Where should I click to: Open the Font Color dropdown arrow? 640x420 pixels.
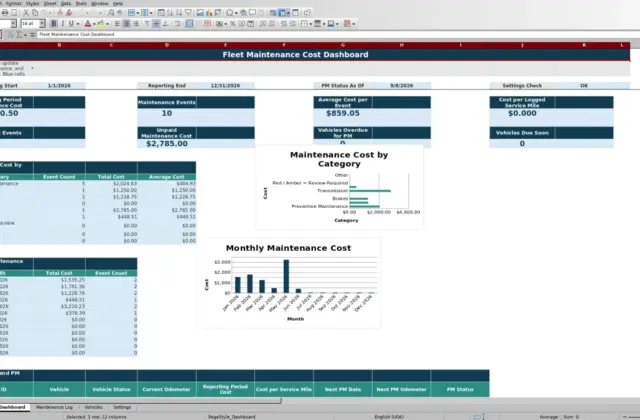[94, 24]
